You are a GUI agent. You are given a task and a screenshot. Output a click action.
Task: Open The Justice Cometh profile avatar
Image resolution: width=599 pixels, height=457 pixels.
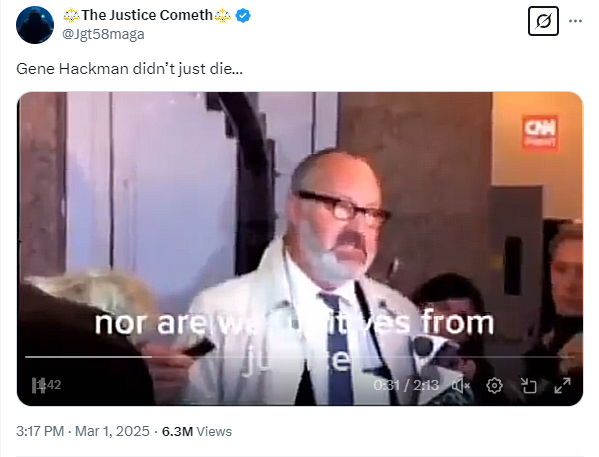[35, 25]
